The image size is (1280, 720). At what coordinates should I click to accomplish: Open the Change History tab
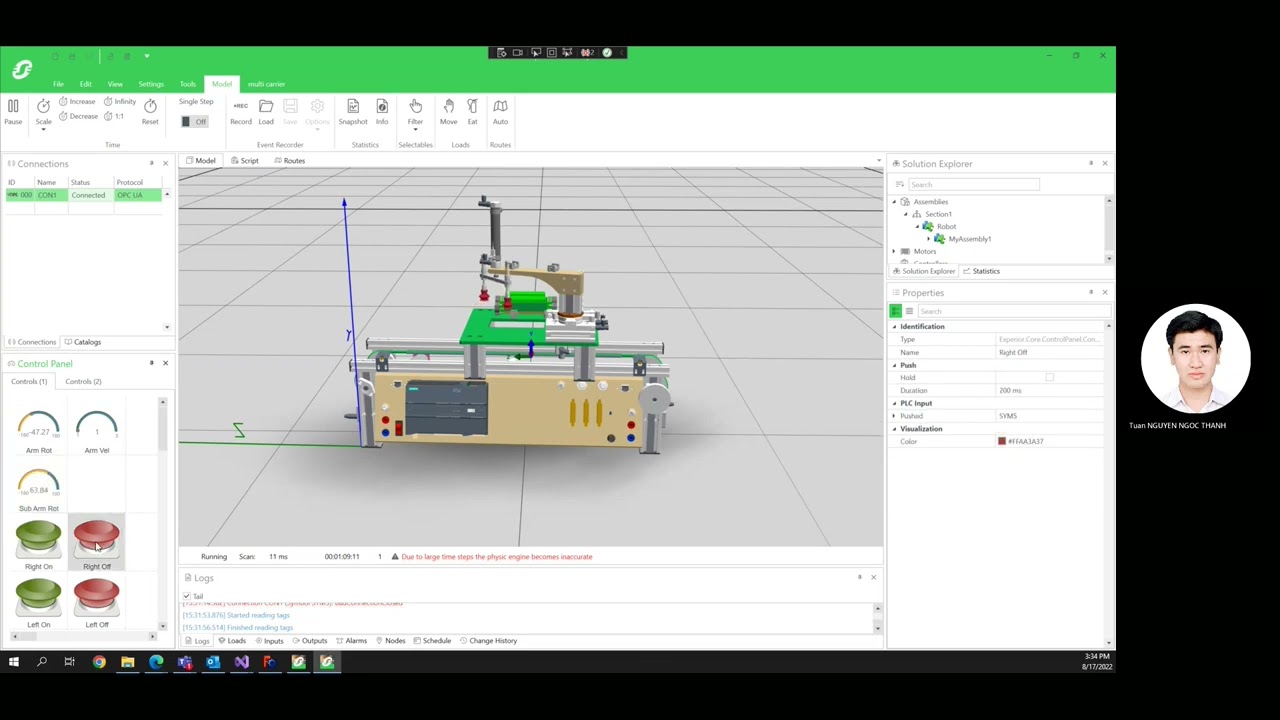(488, 641)
